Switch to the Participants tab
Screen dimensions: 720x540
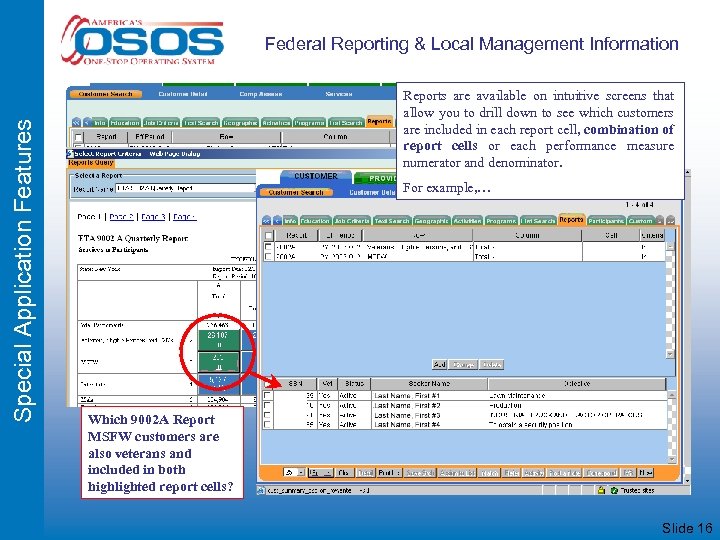click(x=607, y=221)
